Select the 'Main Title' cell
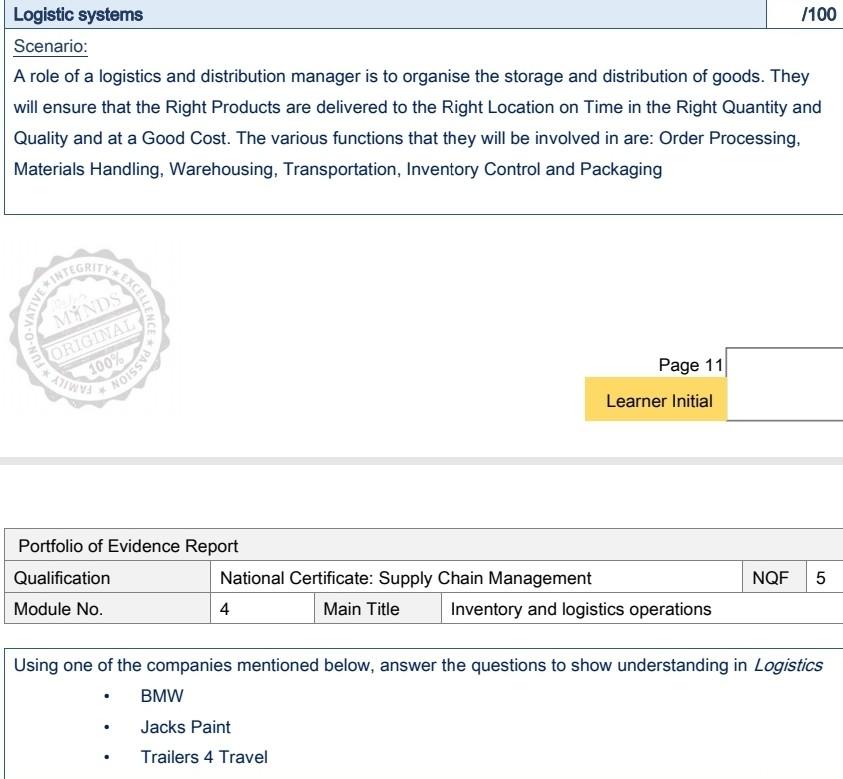 377,609
